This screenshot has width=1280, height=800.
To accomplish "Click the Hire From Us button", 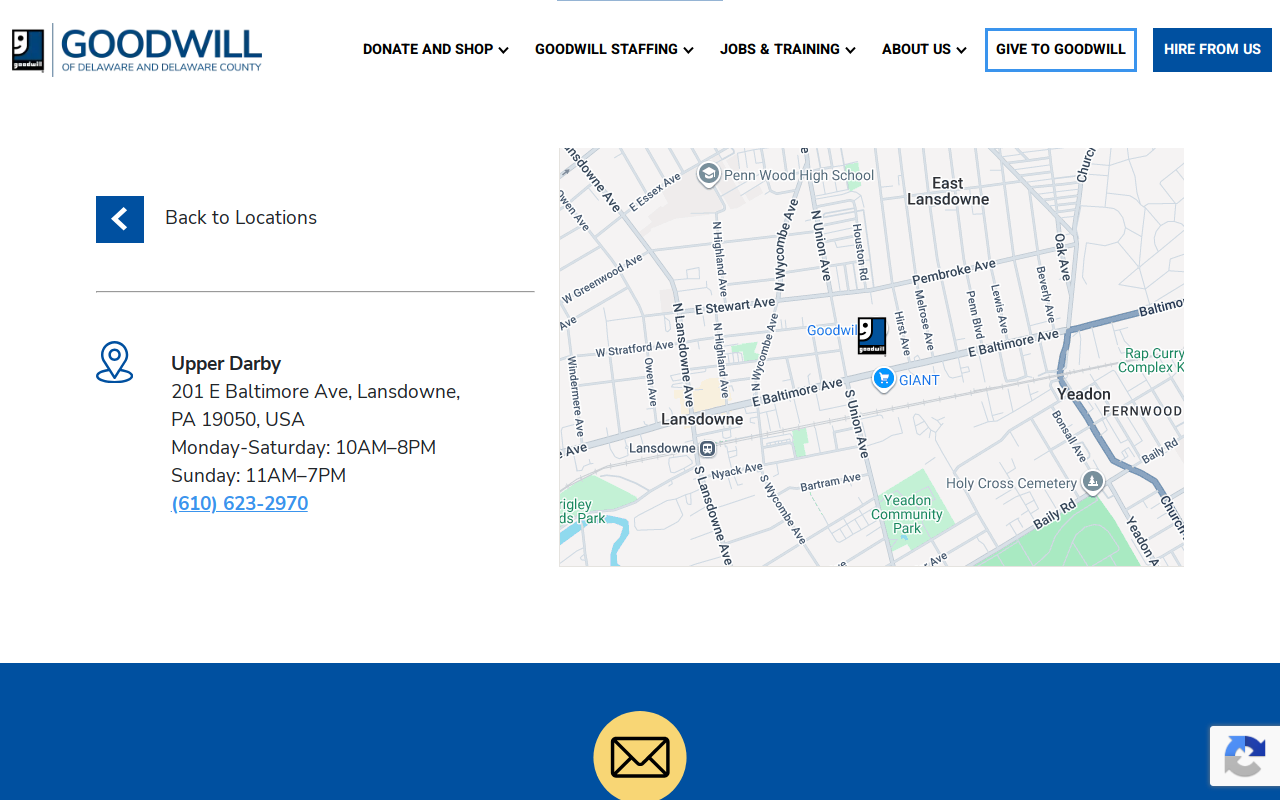I will pos(1212,50).
